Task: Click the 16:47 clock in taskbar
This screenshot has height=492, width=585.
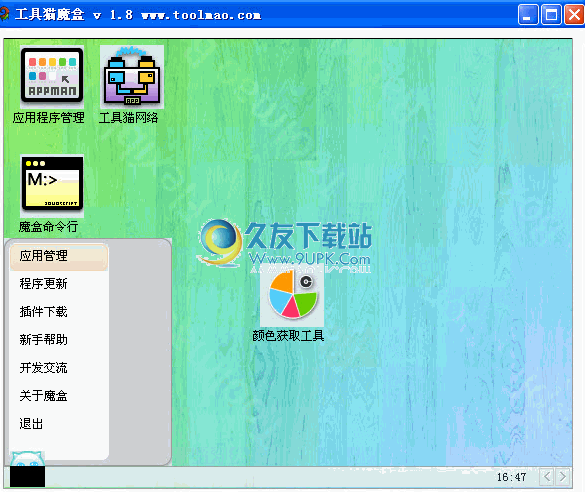Action: 511,477
